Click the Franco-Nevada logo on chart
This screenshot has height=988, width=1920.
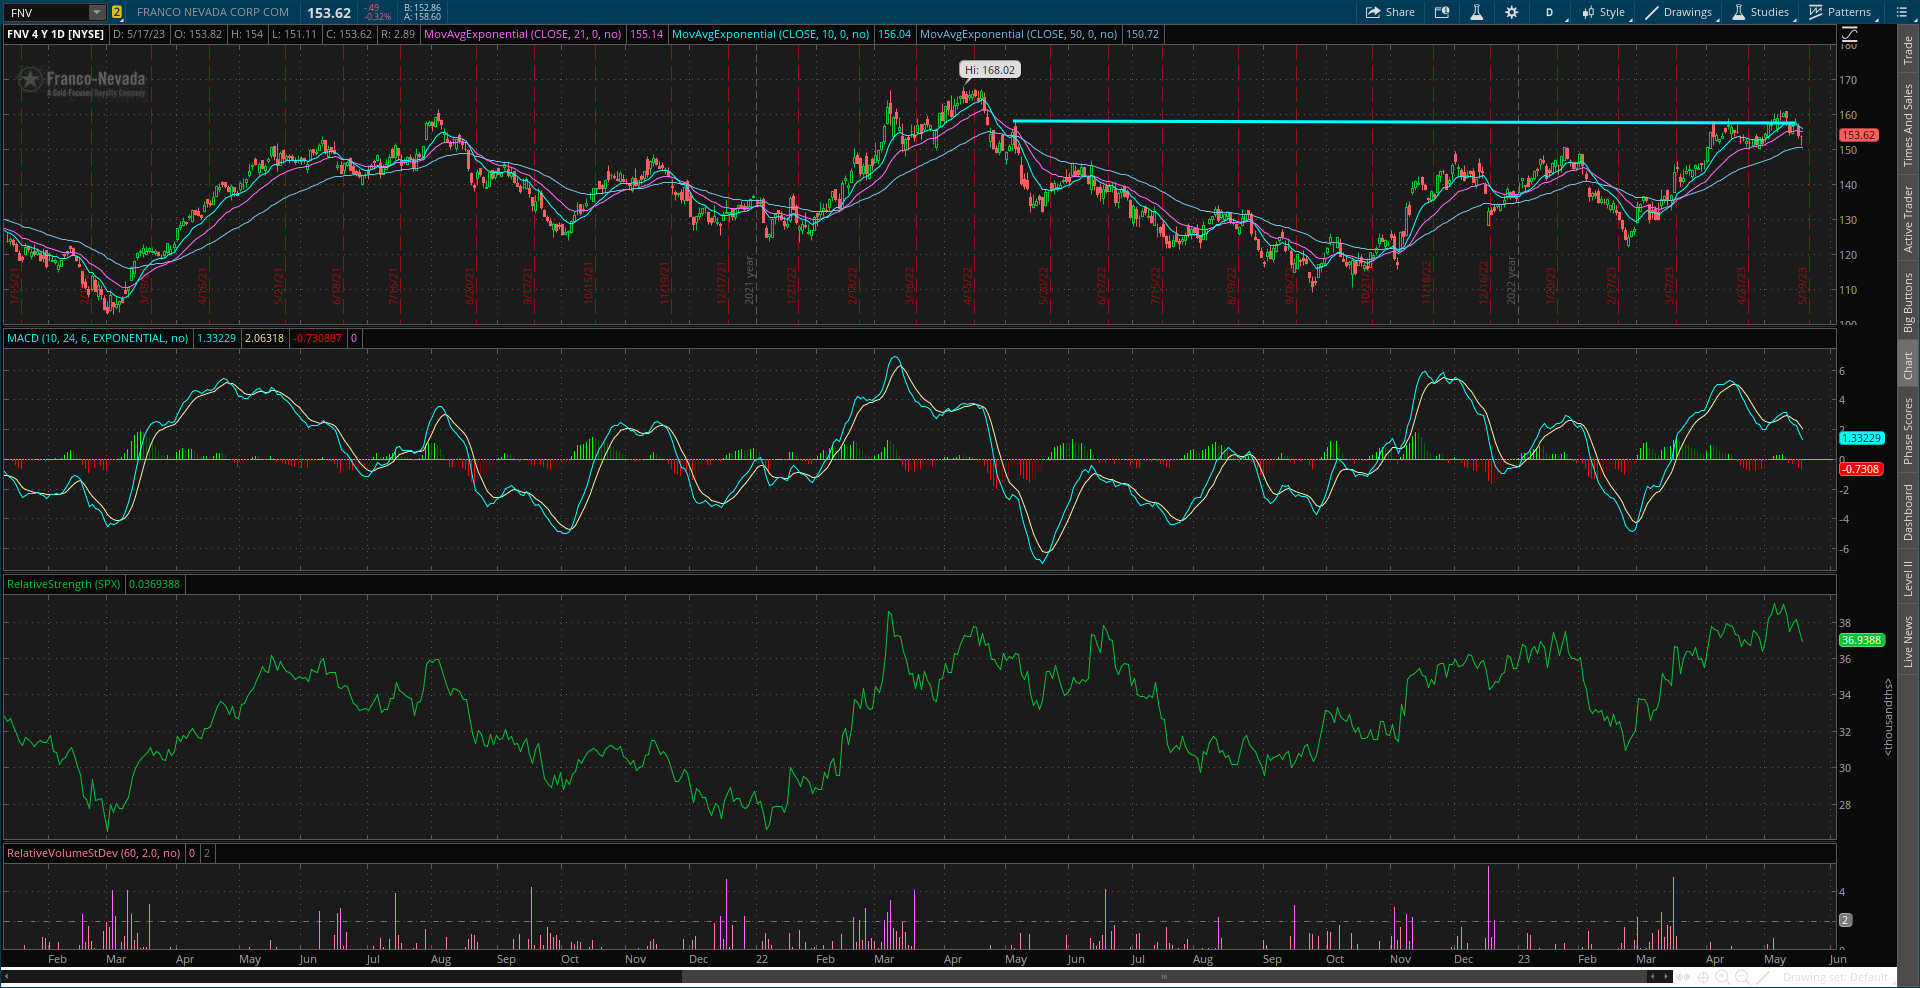point(82,82)
